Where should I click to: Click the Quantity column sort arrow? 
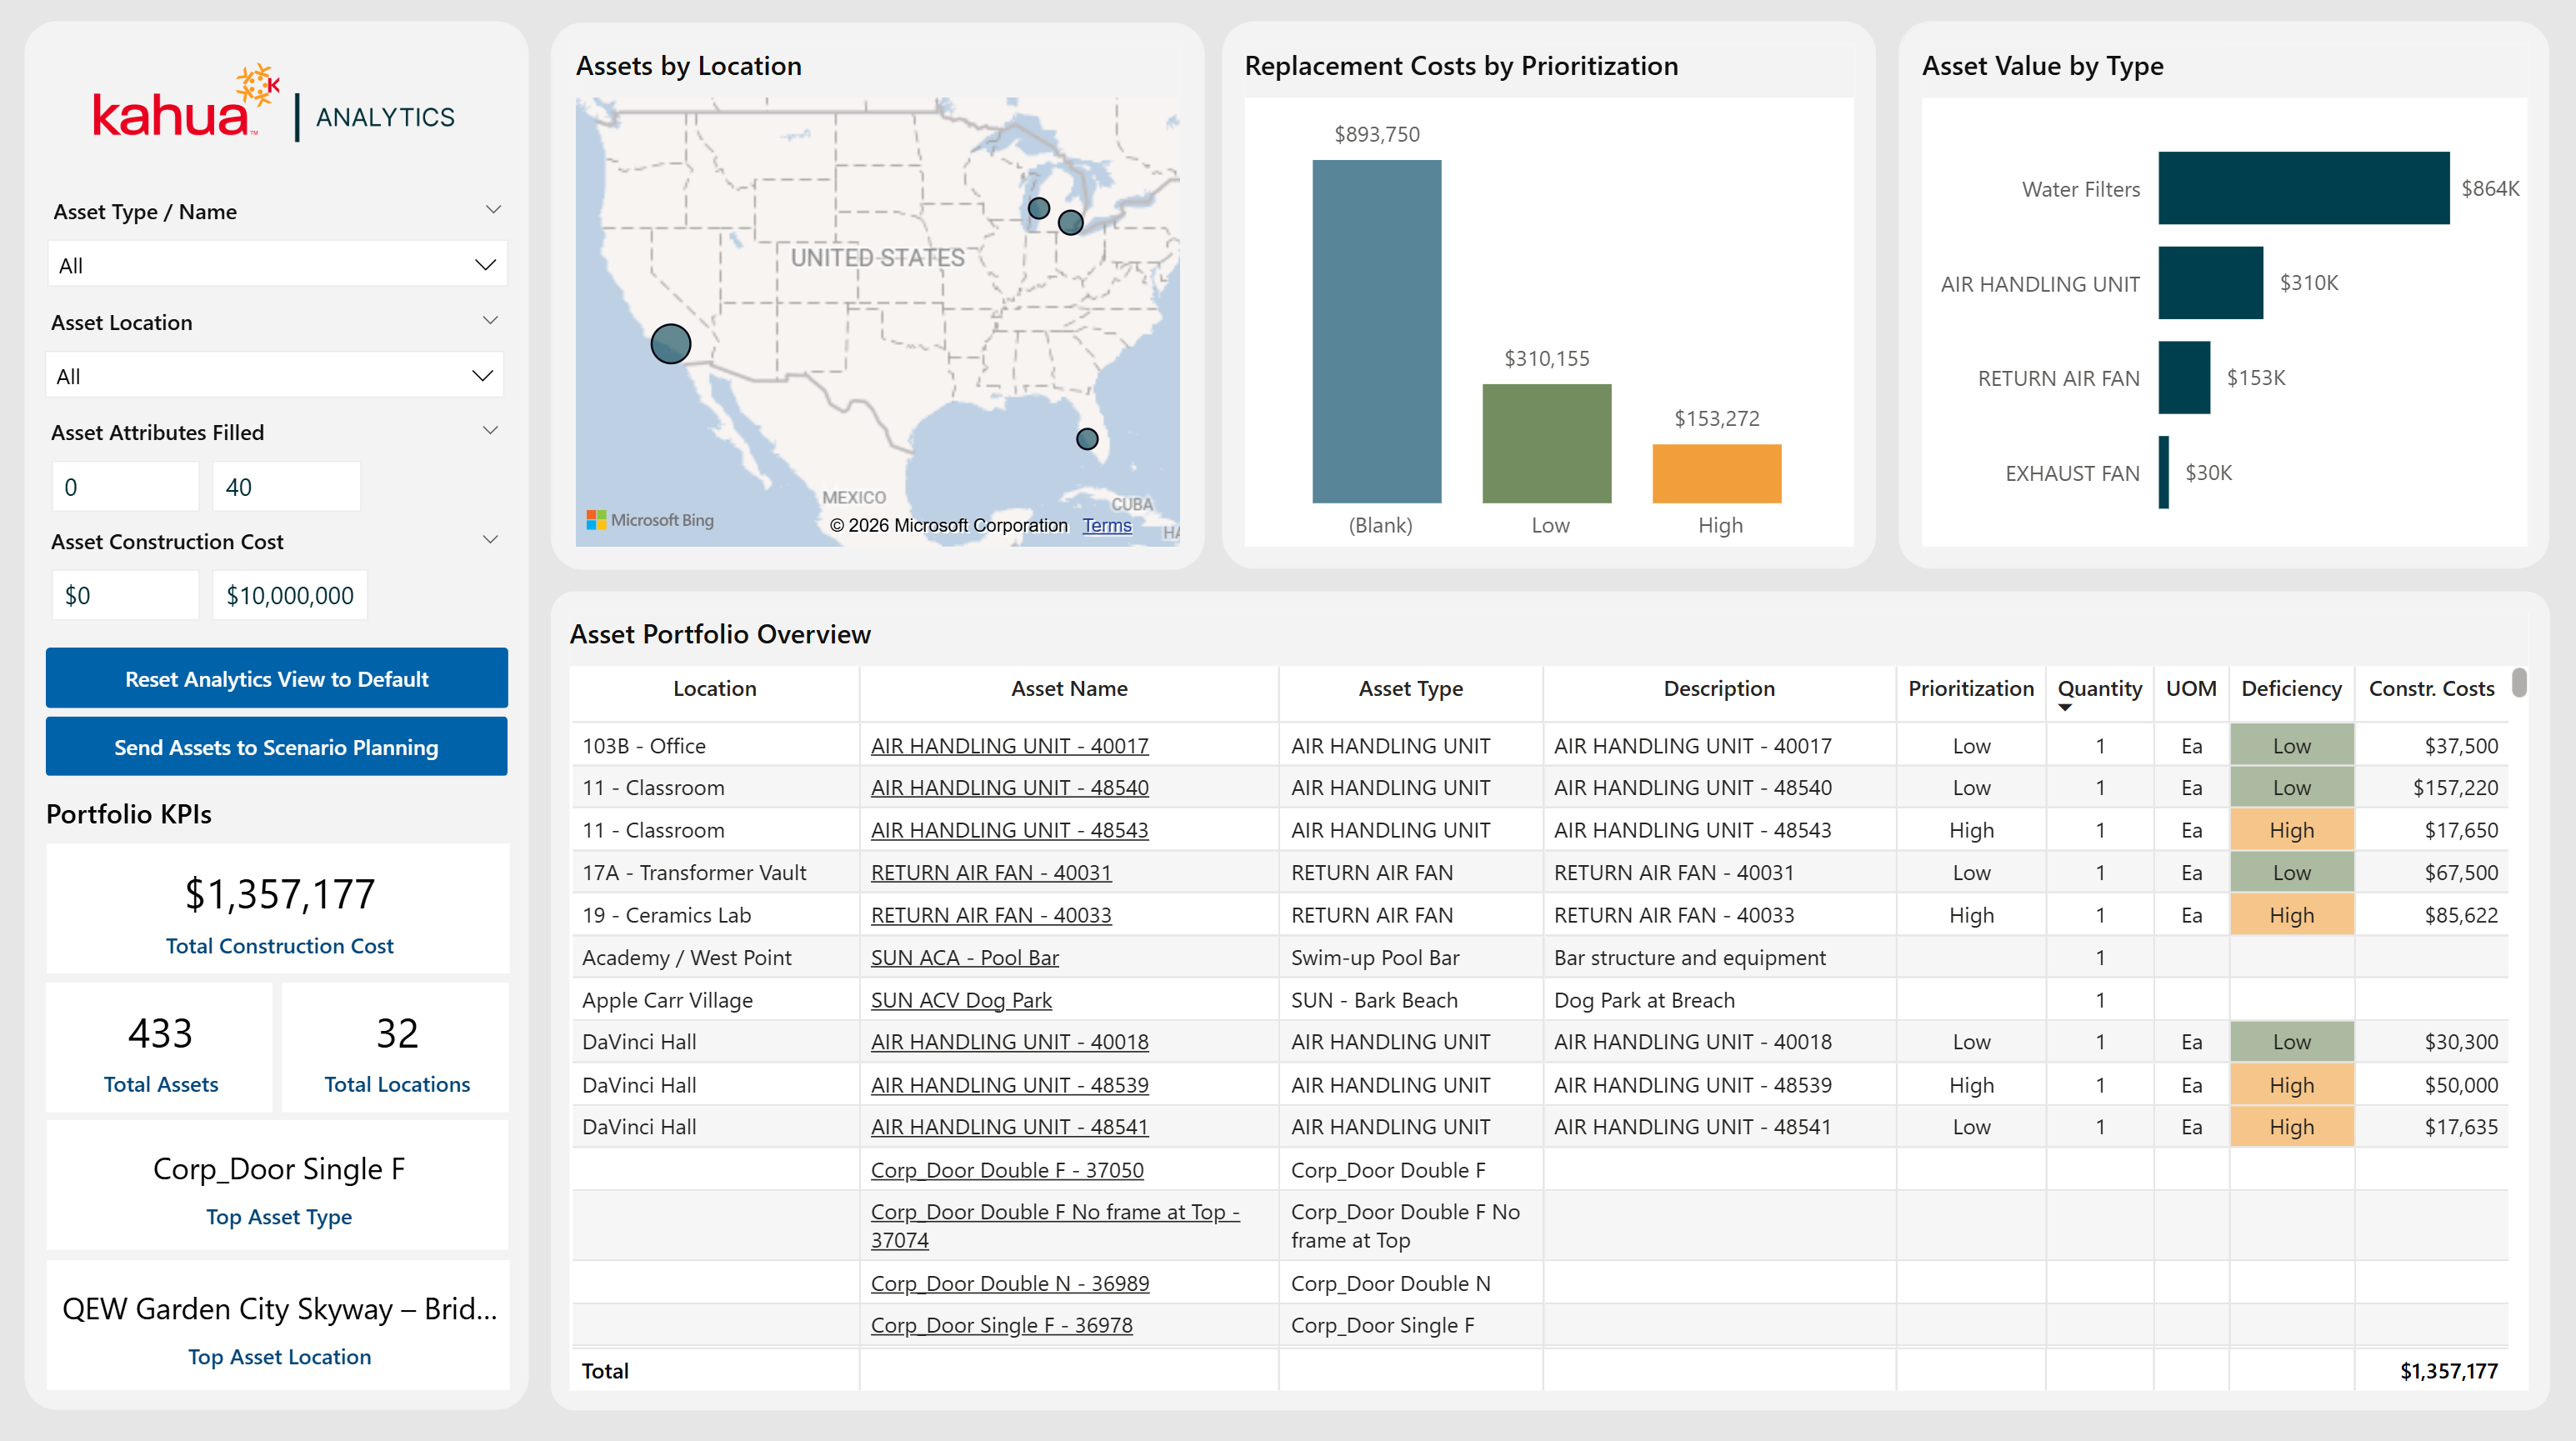tap(2064, 708)
